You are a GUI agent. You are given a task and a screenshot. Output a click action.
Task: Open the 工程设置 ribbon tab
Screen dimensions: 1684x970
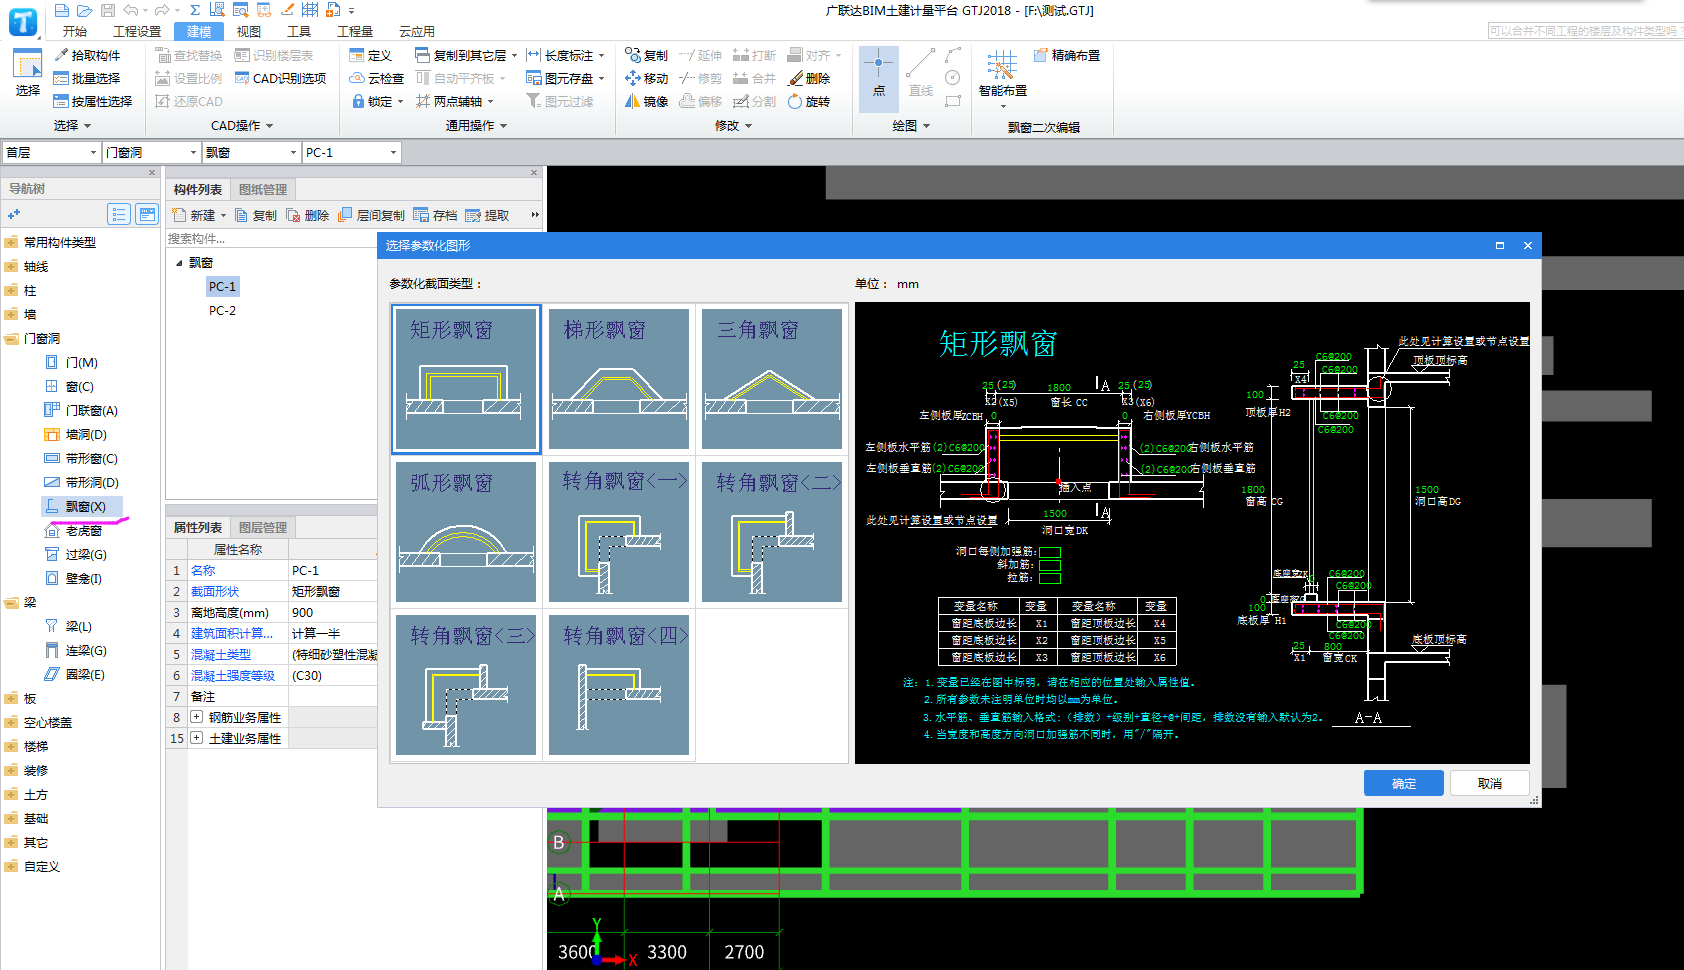click(137, 31)
